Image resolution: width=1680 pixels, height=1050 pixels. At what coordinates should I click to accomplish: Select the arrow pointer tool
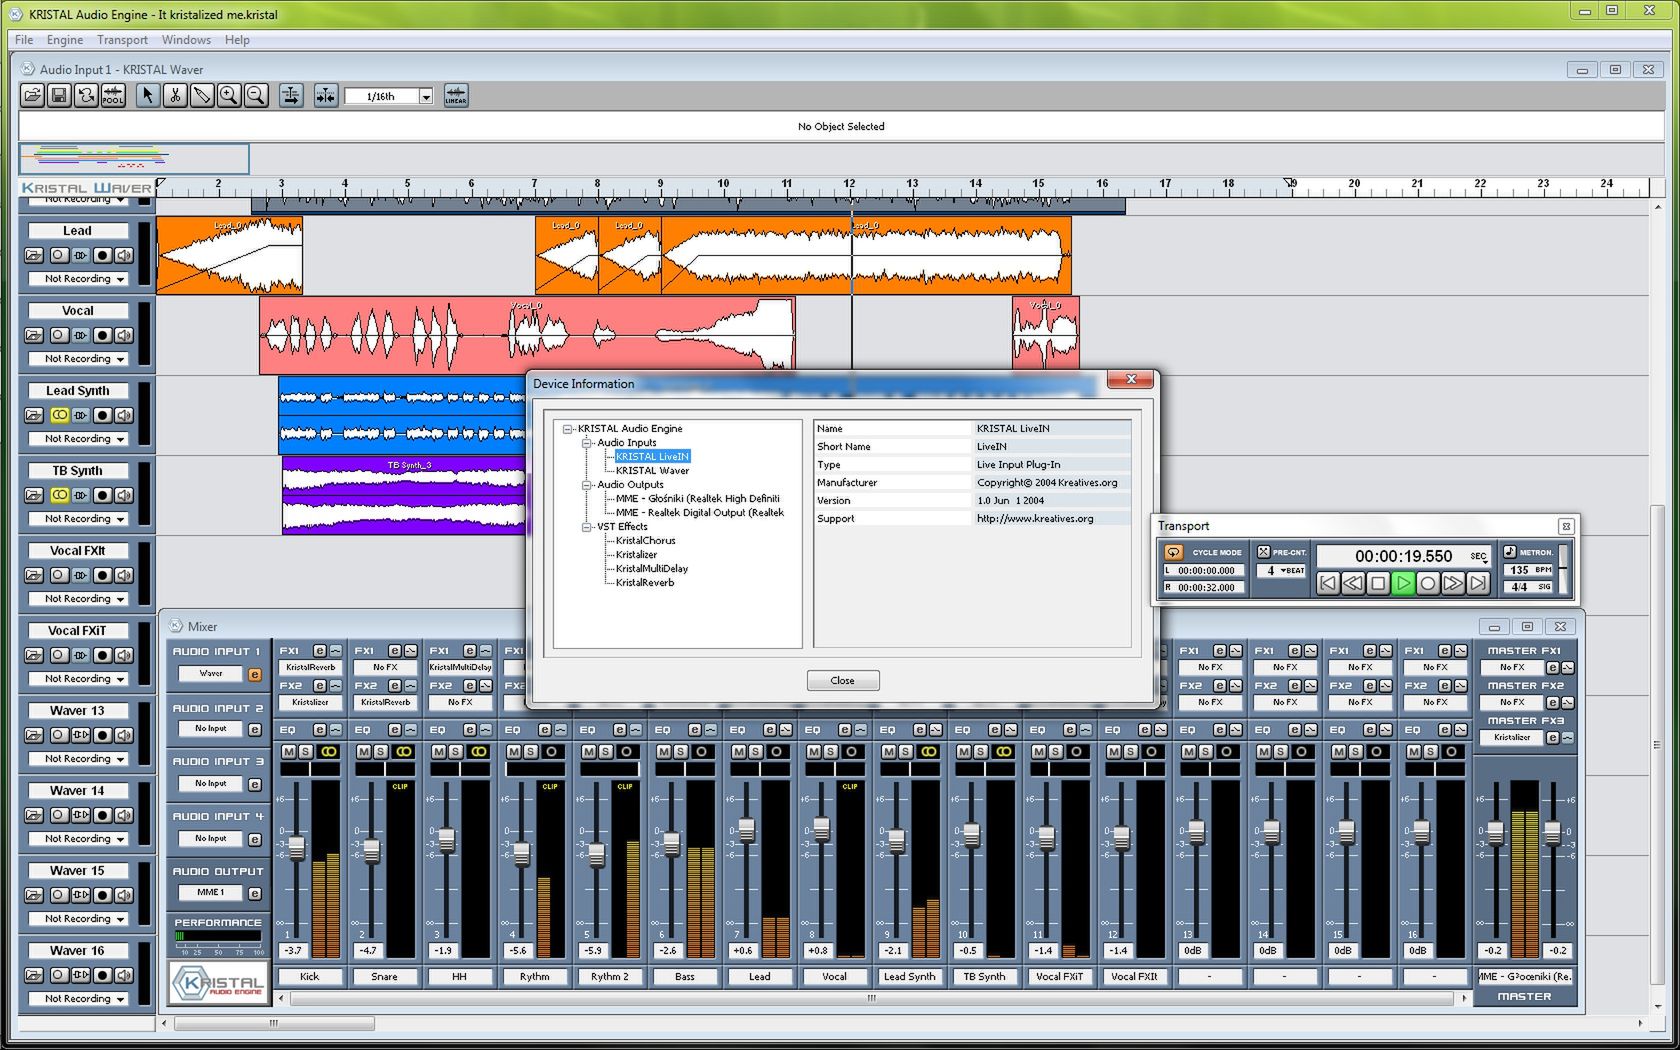click(x=148, y=96)
